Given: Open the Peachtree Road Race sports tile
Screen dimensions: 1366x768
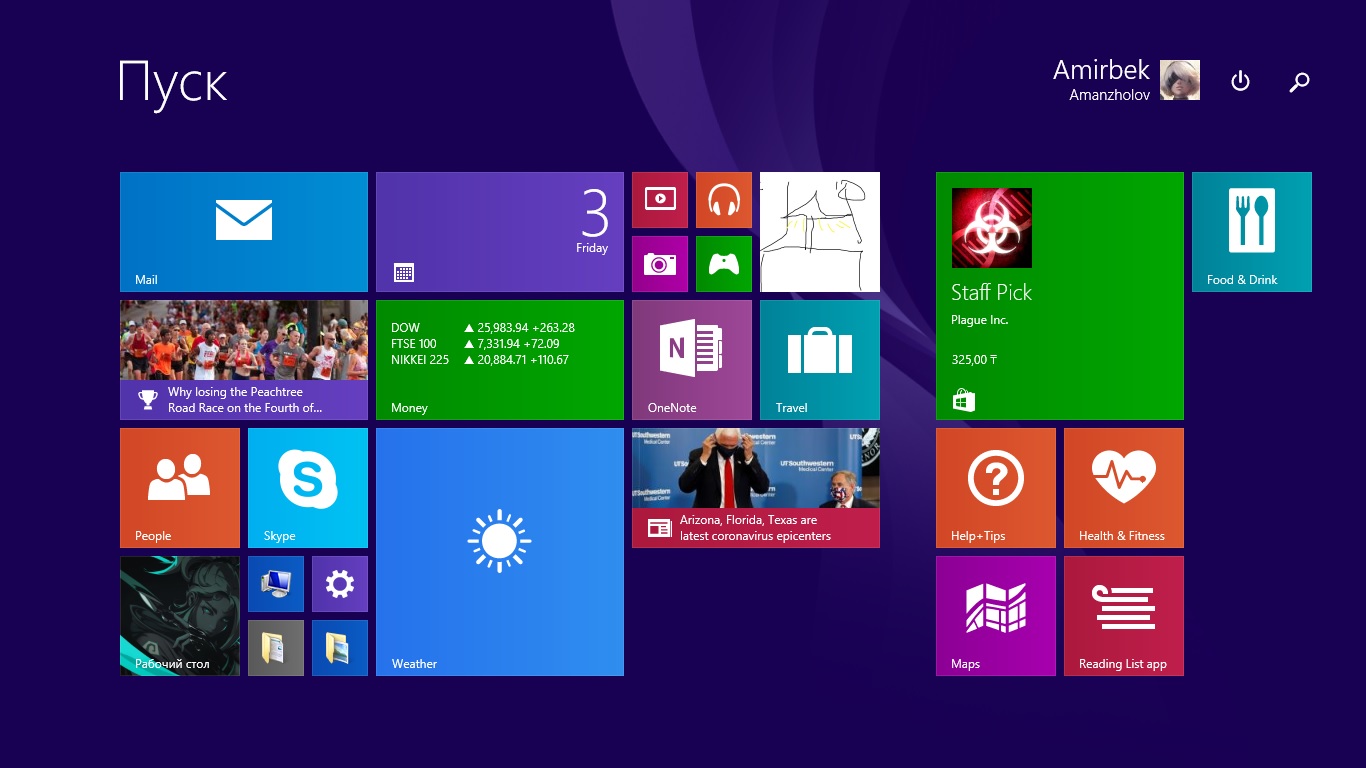Looking at the screenshot, I should click(244, 360).
